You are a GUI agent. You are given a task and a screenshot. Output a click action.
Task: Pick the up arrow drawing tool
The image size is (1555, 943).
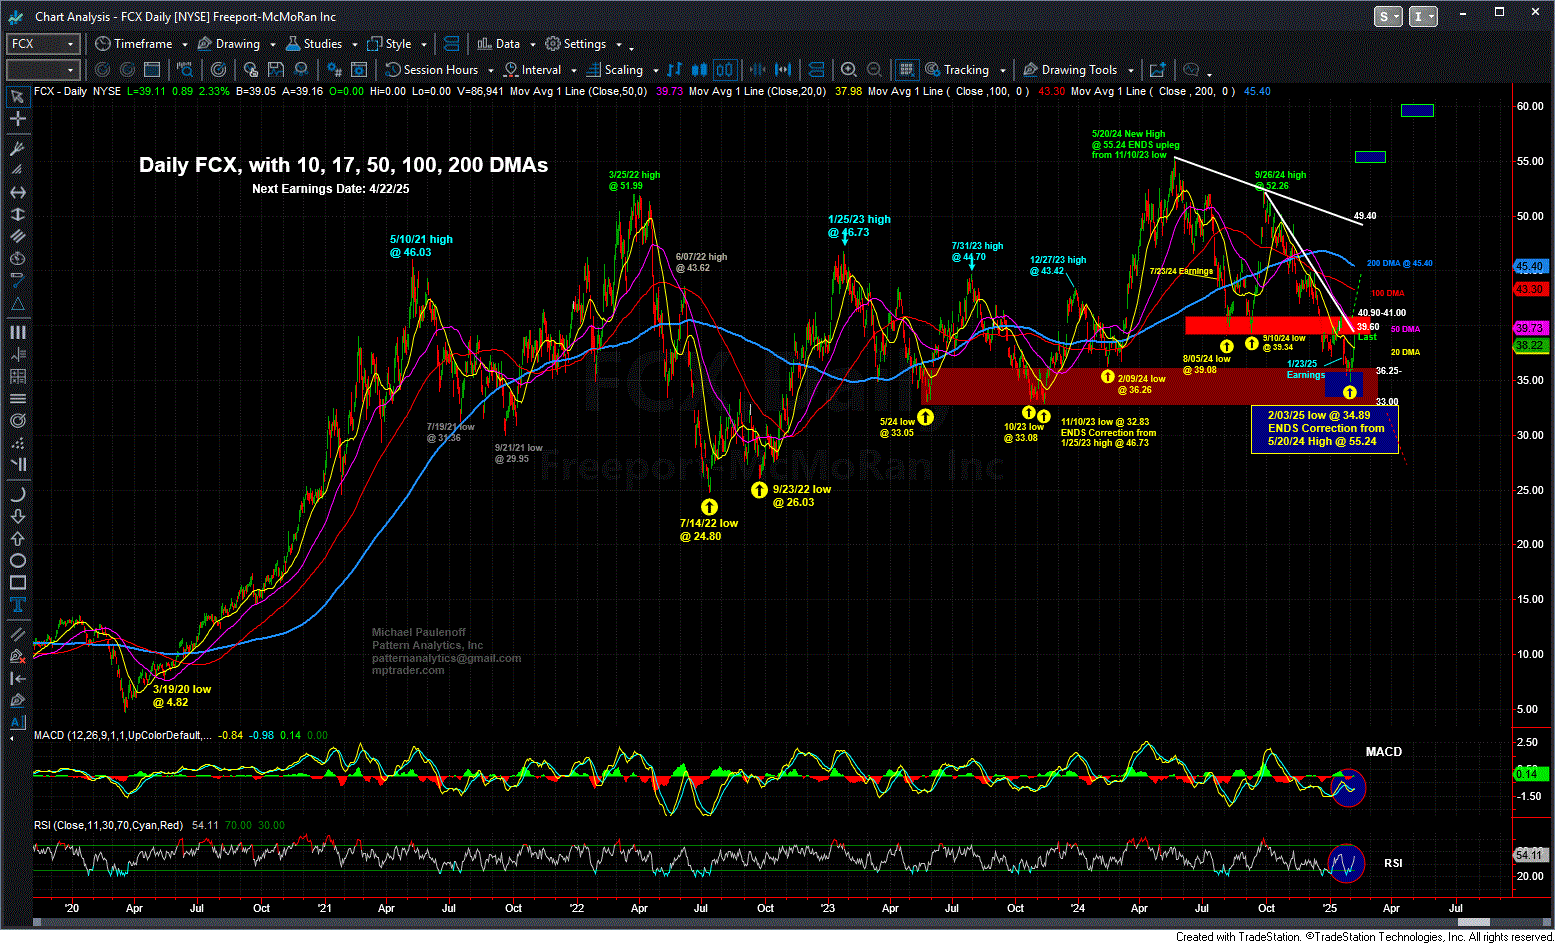[x=17, y=538]
